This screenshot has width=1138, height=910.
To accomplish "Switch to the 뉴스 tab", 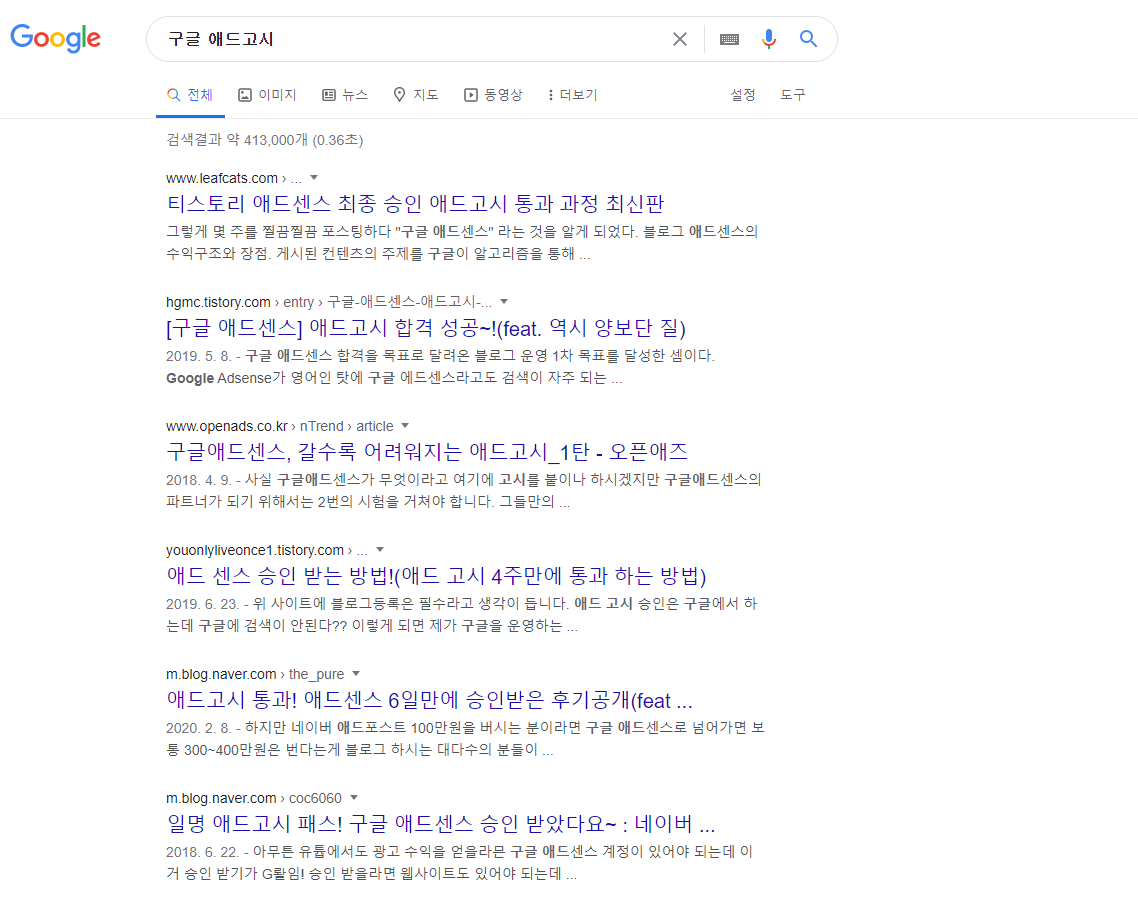I will pos(345,95).
